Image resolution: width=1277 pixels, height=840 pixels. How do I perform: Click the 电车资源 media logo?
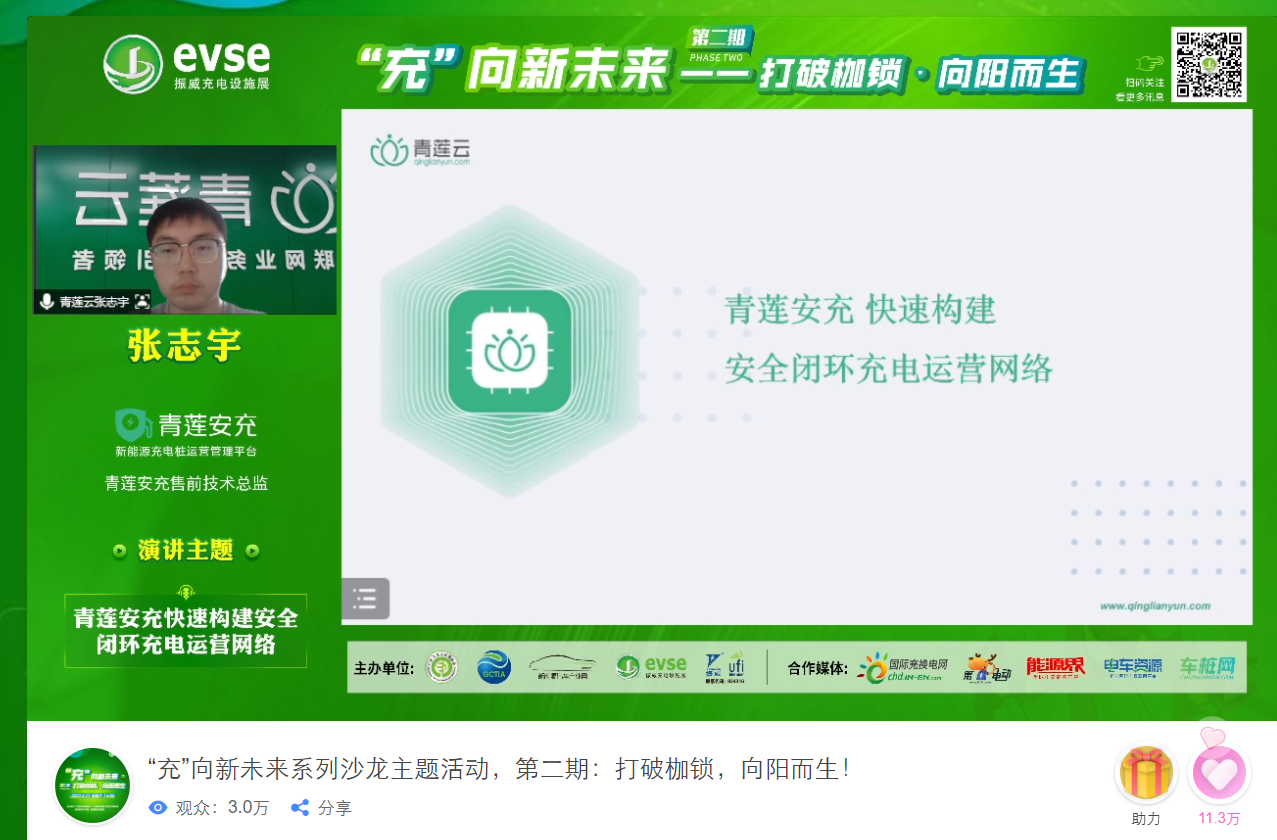[1133, 667]
